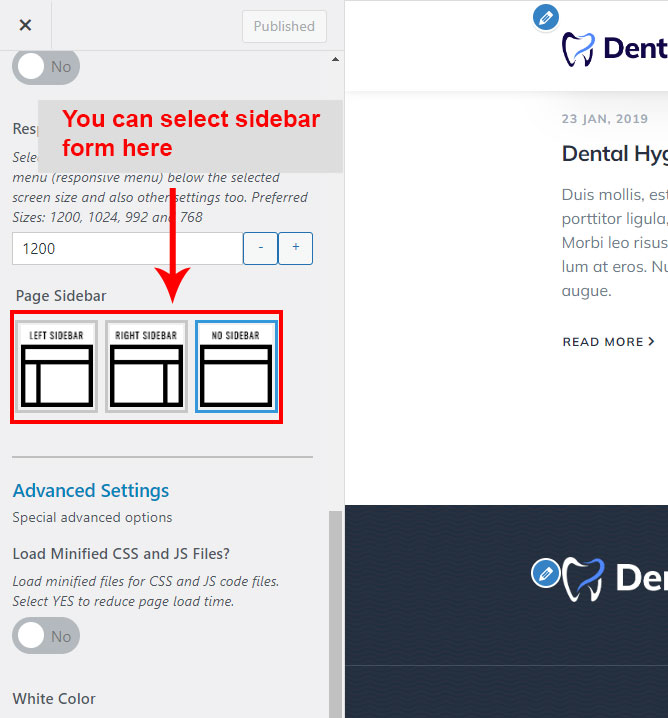Click the Published button
668x718 pixels.
(284, 26)
